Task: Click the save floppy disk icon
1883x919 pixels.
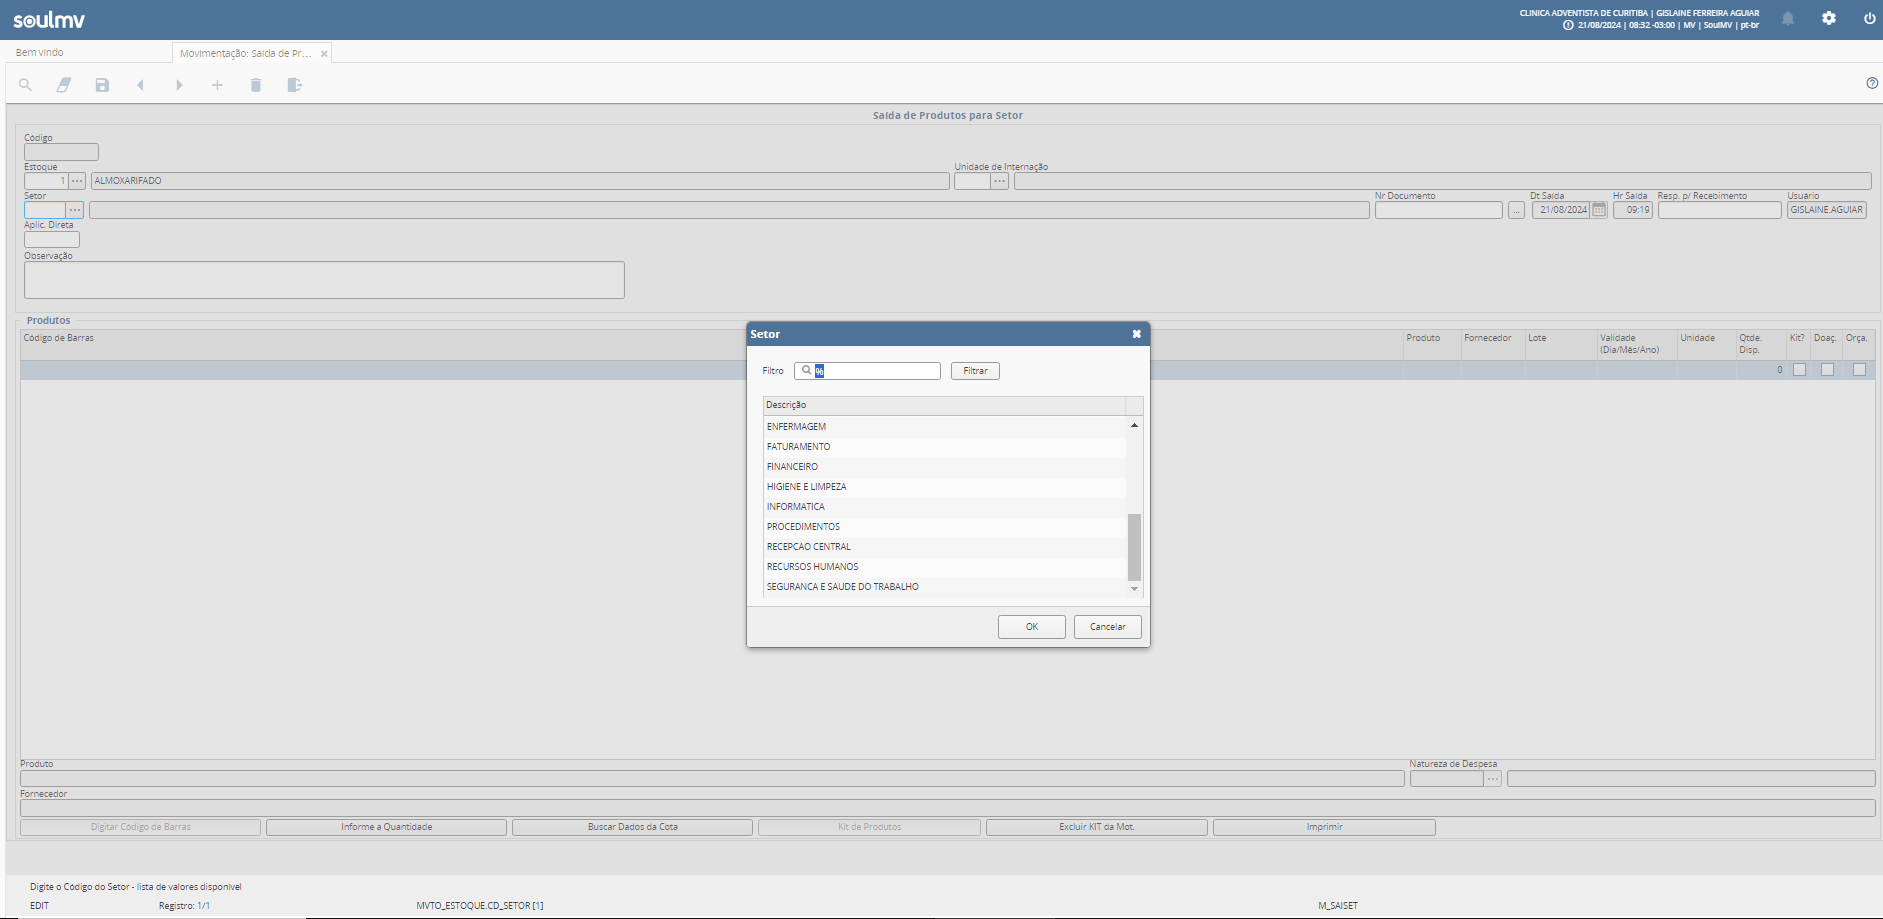Action: [x=102, y=85]
